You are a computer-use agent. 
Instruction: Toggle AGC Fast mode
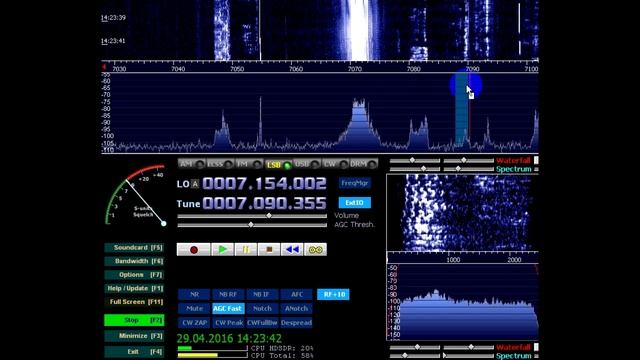(228, 309)
